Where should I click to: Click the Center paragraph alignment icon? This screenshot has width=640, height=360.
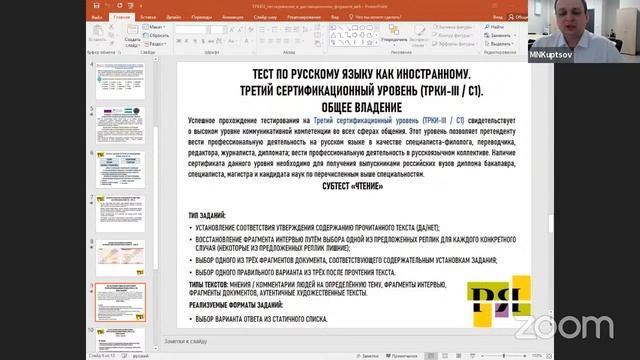coord(271,41)
